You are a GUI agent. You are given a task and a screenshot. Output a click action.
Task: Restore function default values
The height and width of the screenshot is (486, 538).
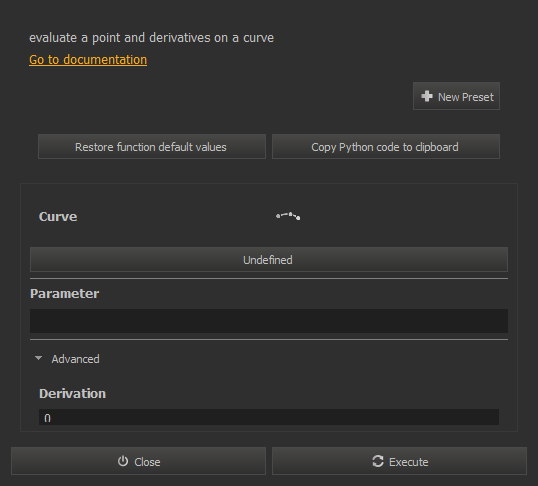[x=152, y=147]
